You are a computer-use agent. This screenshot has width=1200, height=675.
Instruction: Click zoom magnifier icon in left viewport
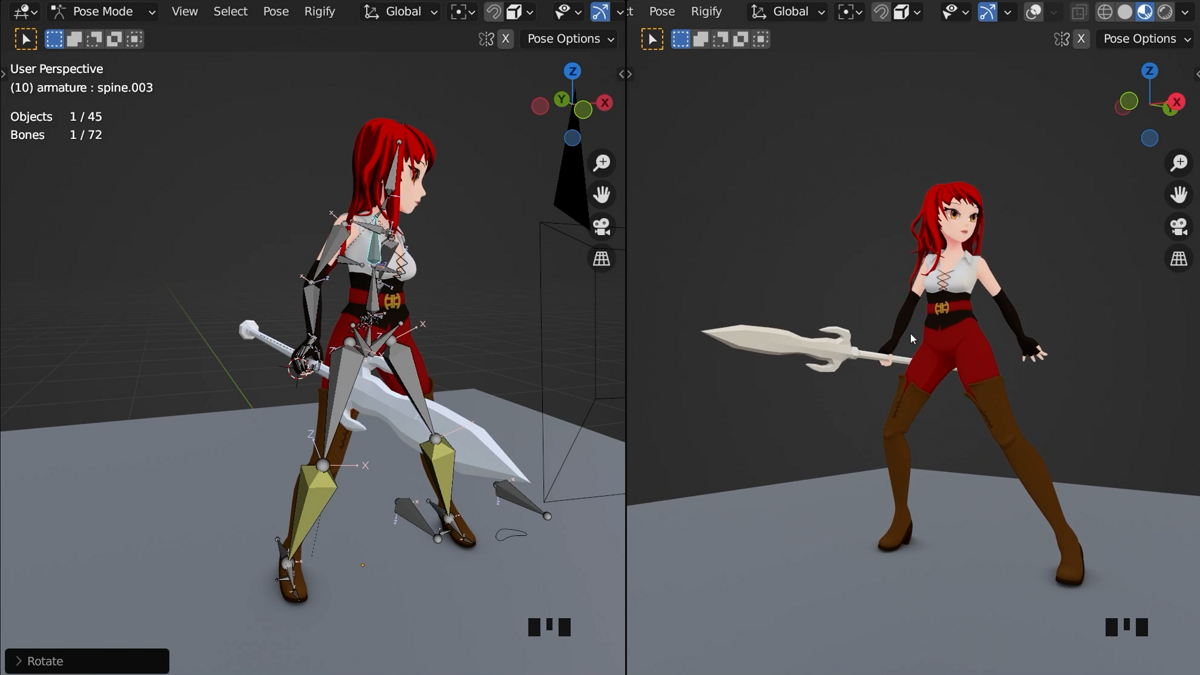click(x=602, y=163)
